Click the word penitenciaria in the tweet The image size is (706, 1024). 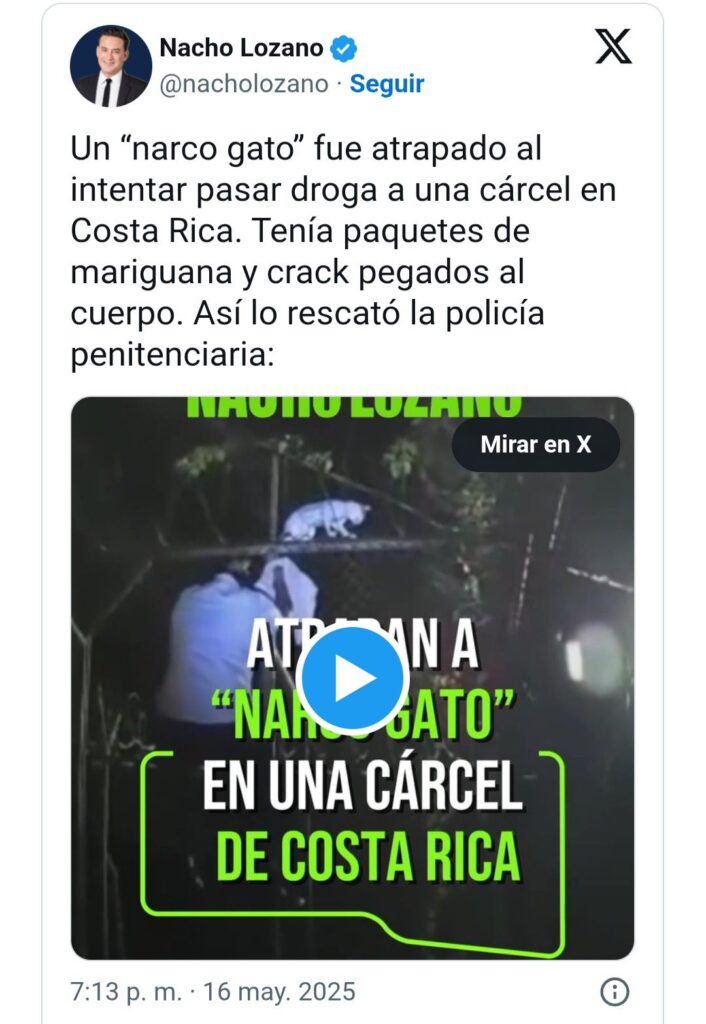(x=172, y=355)
